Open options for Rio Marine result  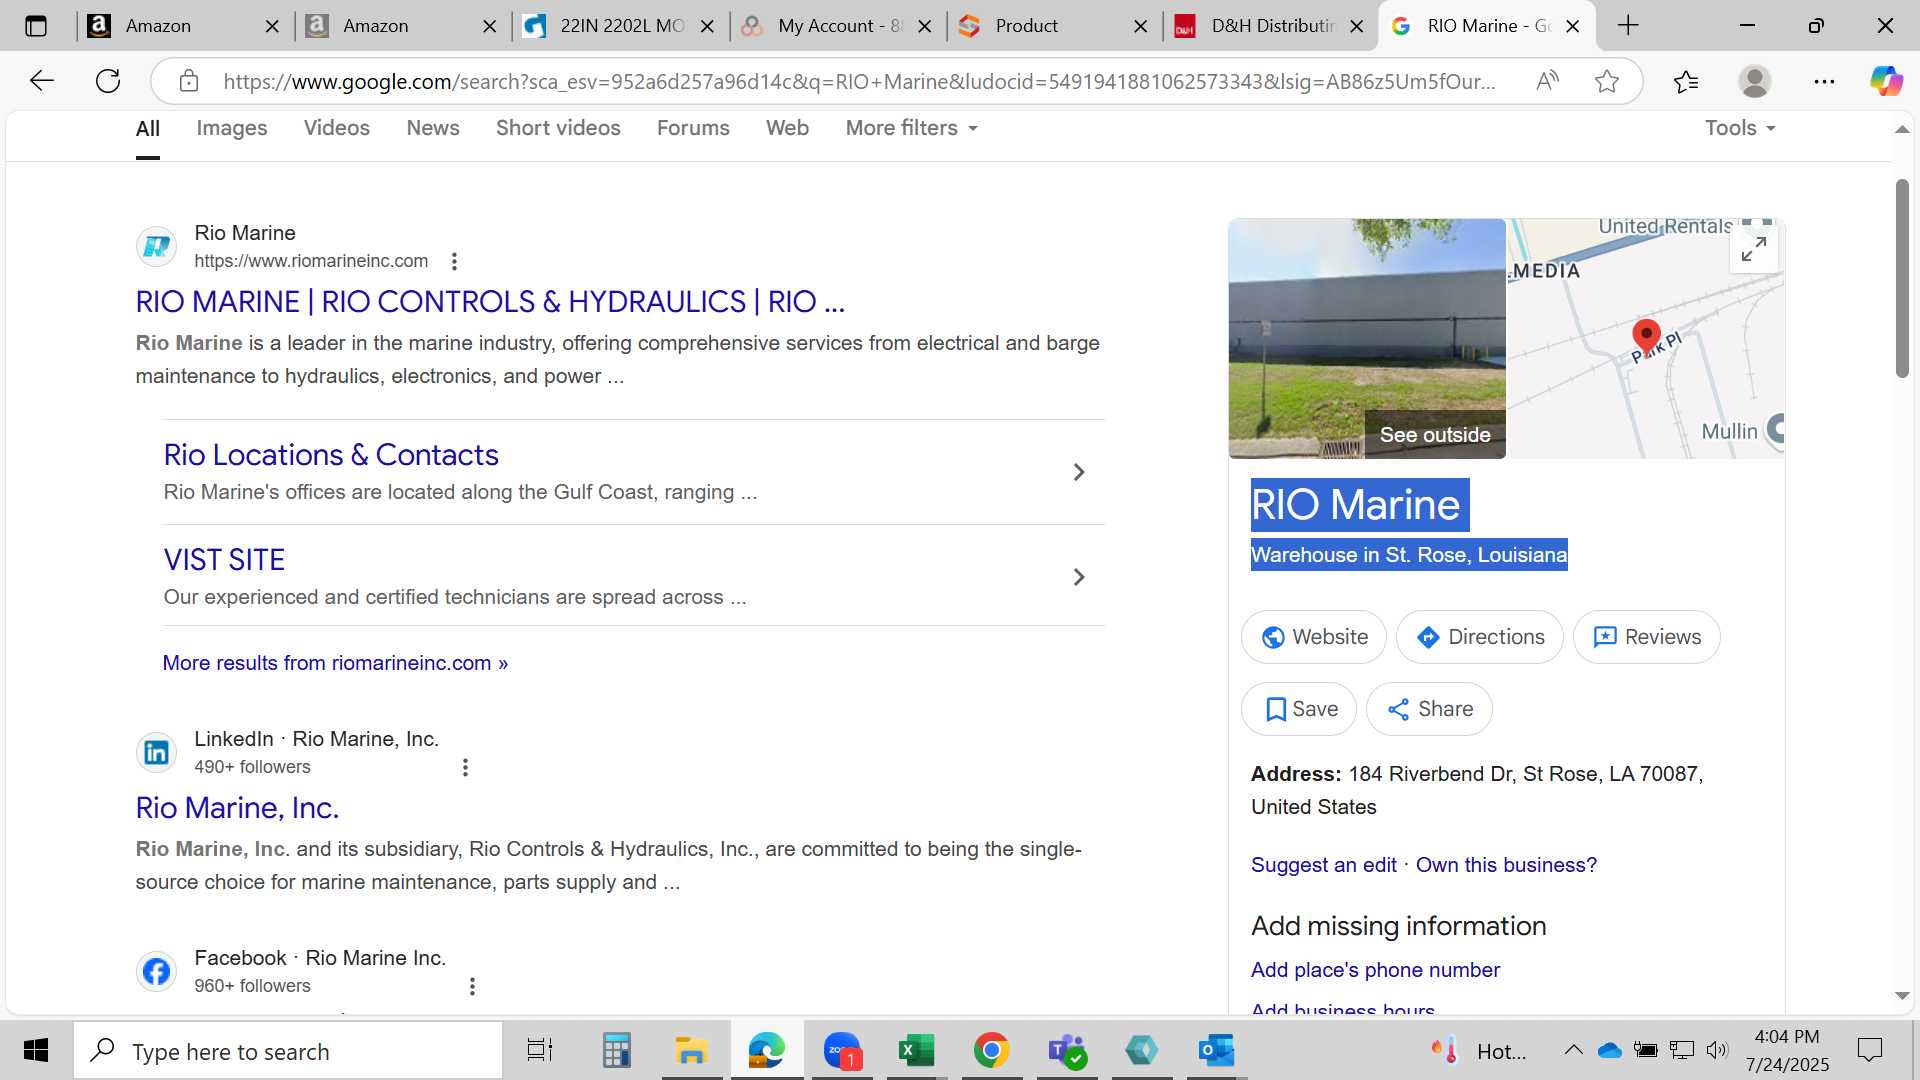[454, 261]
